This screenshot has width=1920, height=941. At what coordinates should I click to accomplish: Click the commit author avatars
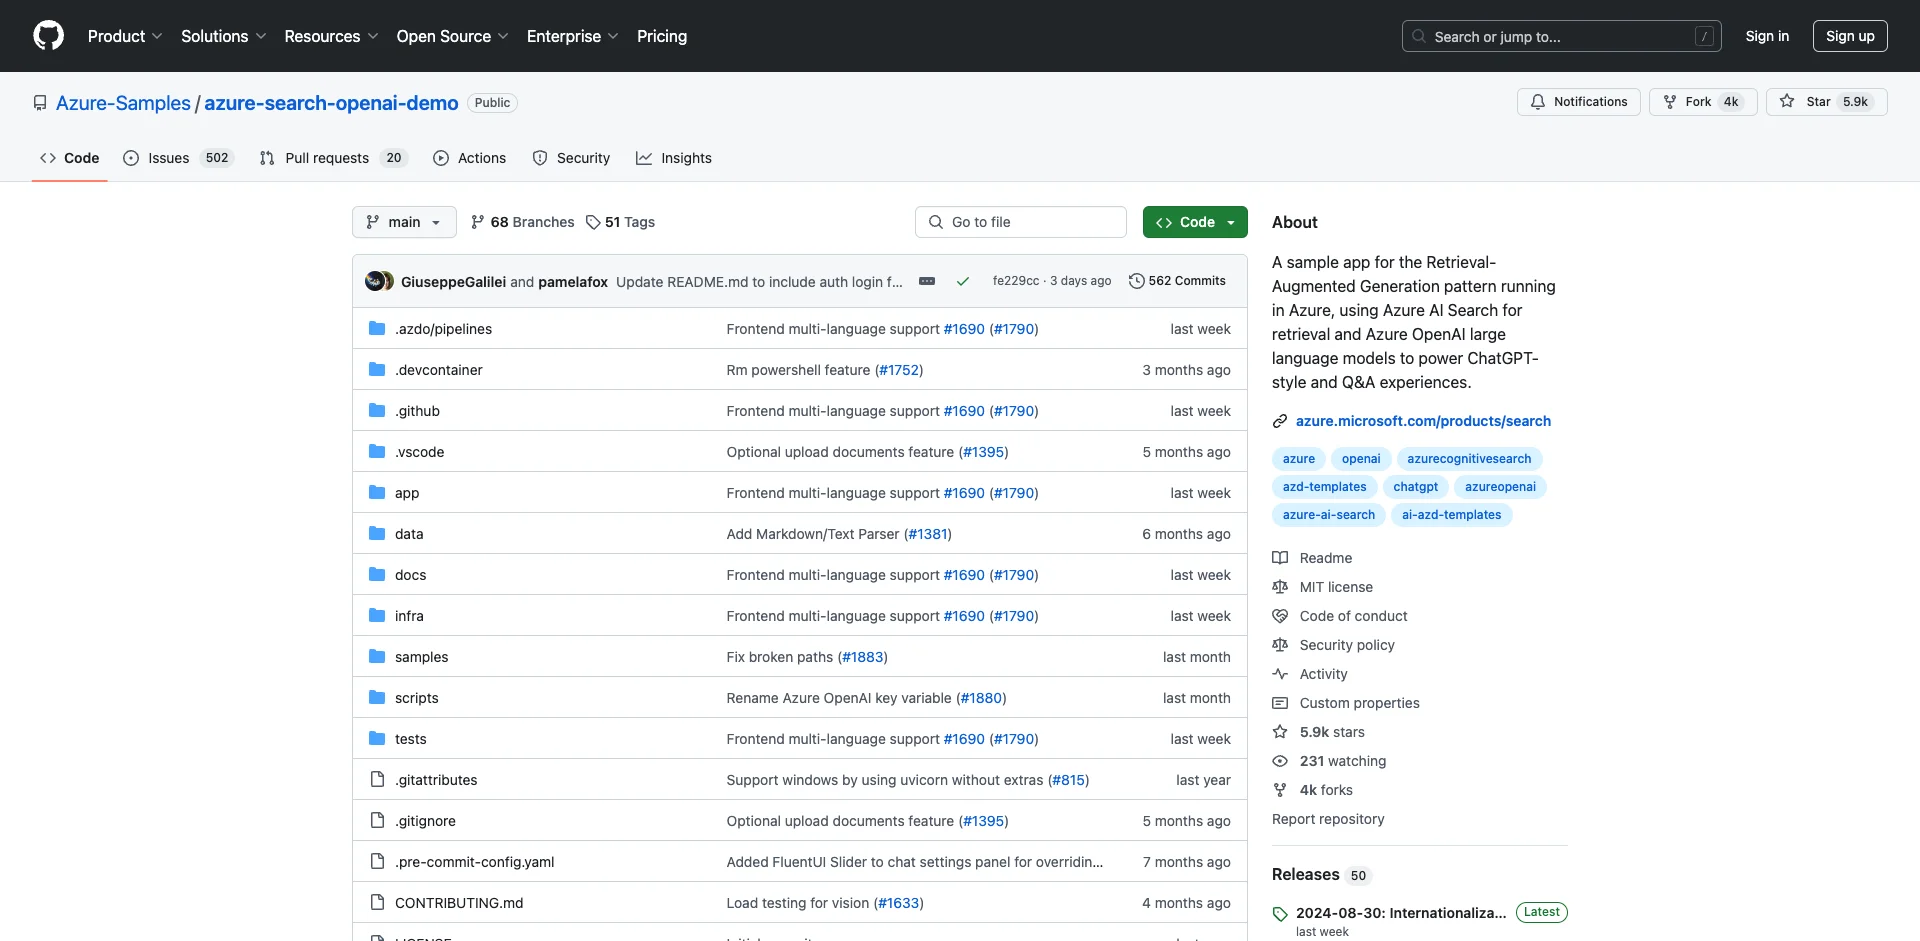click(x=379, y=281)
